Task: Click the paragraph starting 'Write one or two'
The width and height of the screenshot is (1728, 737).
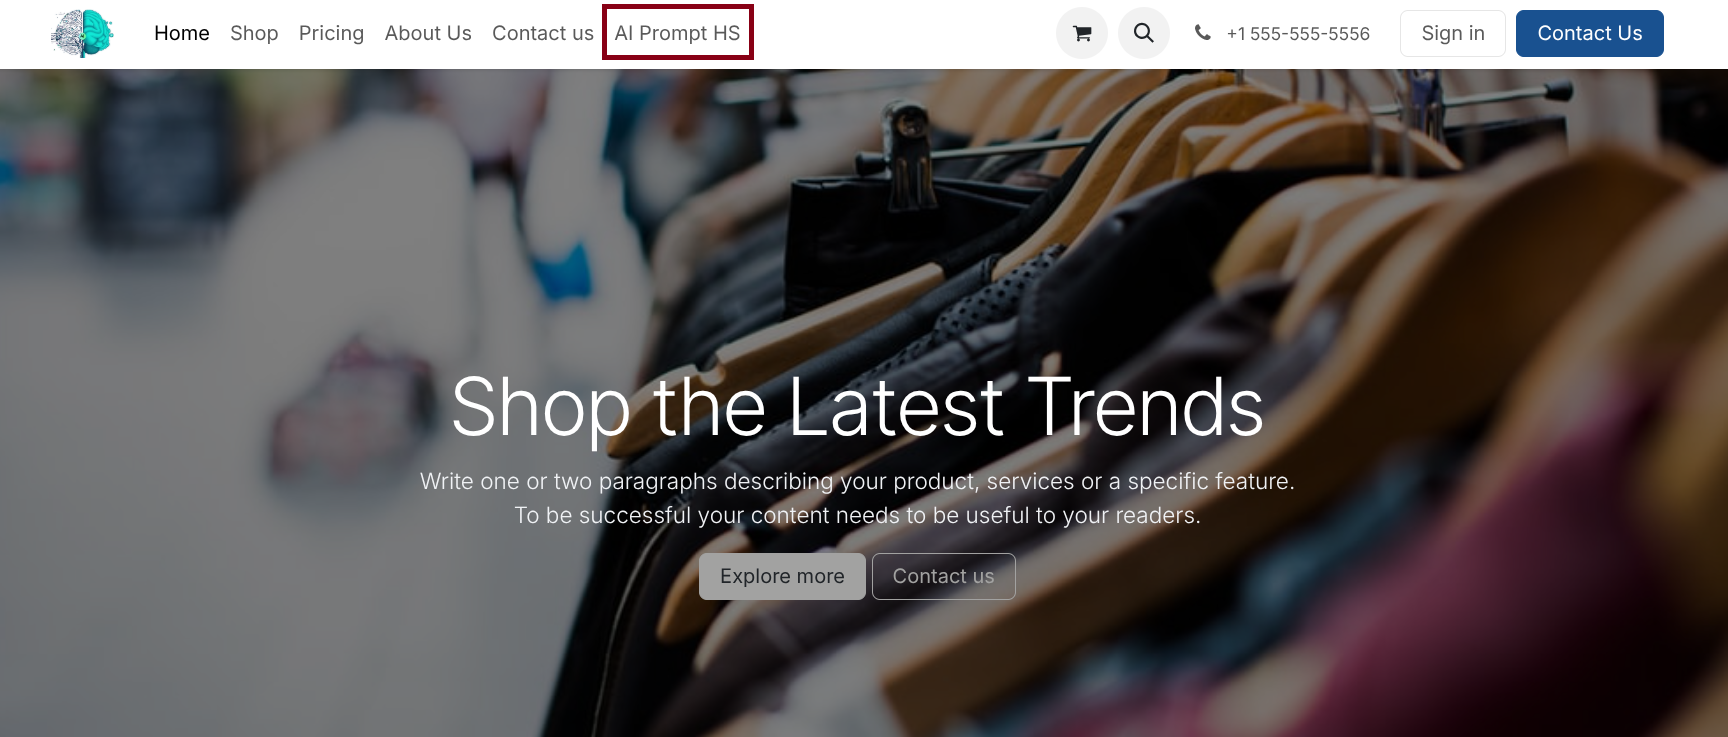Action: [858, 498]
